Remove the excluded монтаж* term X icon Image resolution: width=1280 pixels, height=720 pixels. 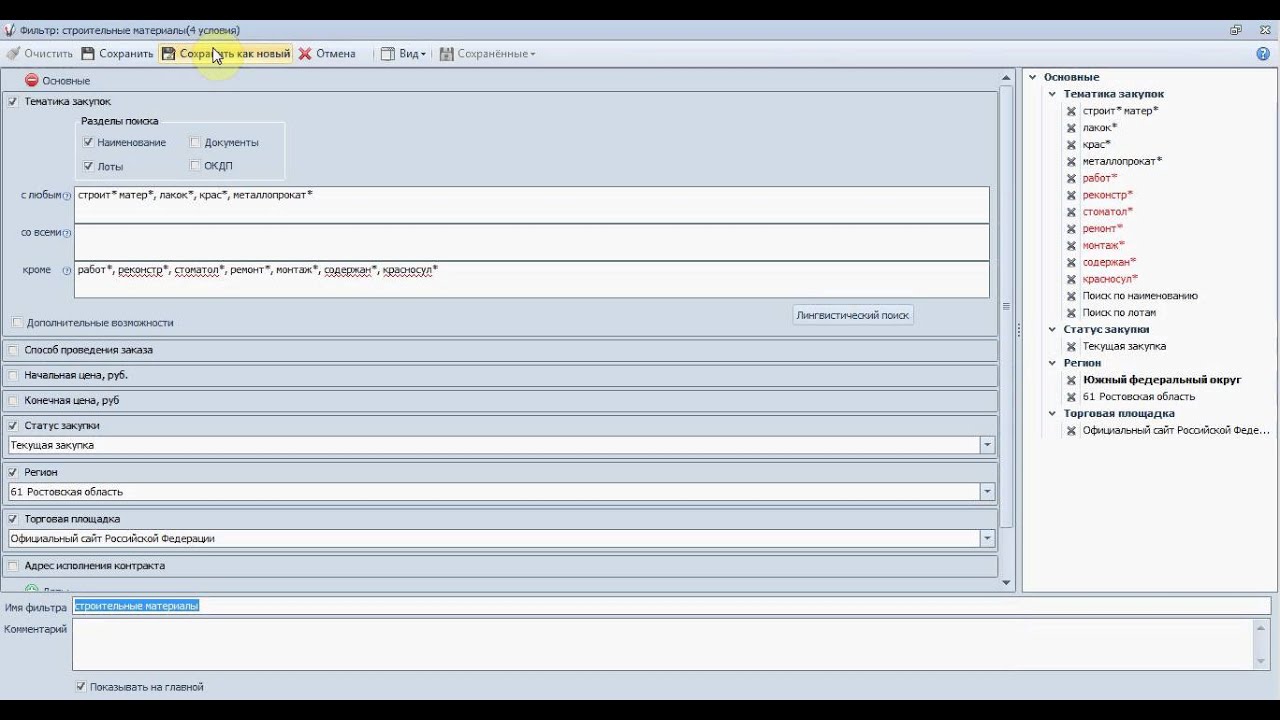click(1071, 246)
